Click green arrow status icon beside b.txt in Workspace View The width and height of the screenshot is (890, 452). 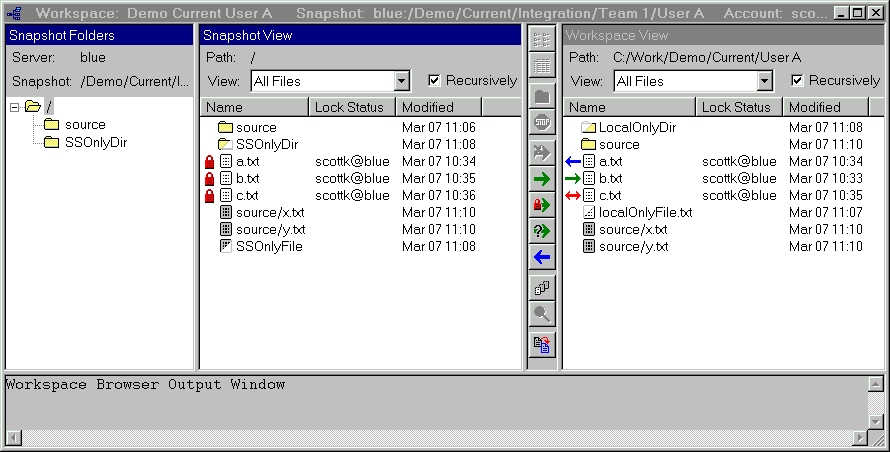pyautogui.click(x=573, y=179)
